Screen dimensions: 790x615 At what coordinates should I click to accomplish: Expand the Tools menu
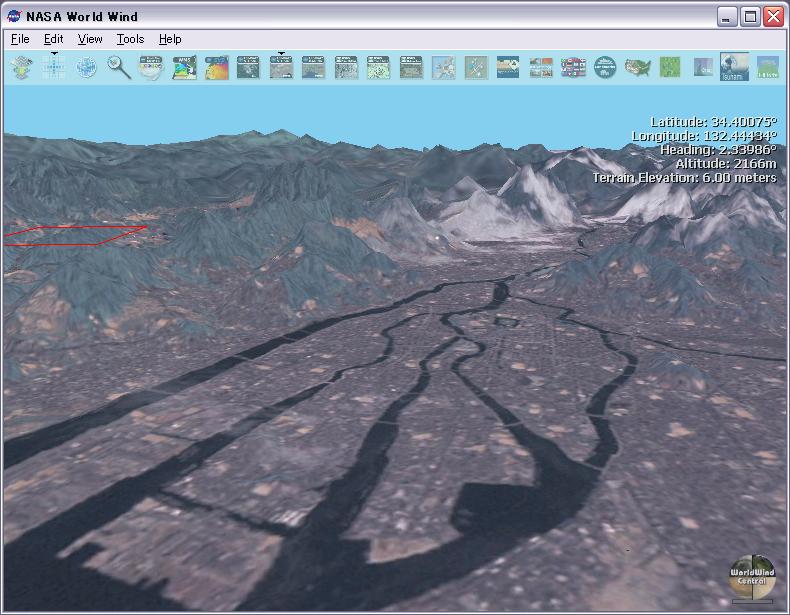click(x=130, y=39)
